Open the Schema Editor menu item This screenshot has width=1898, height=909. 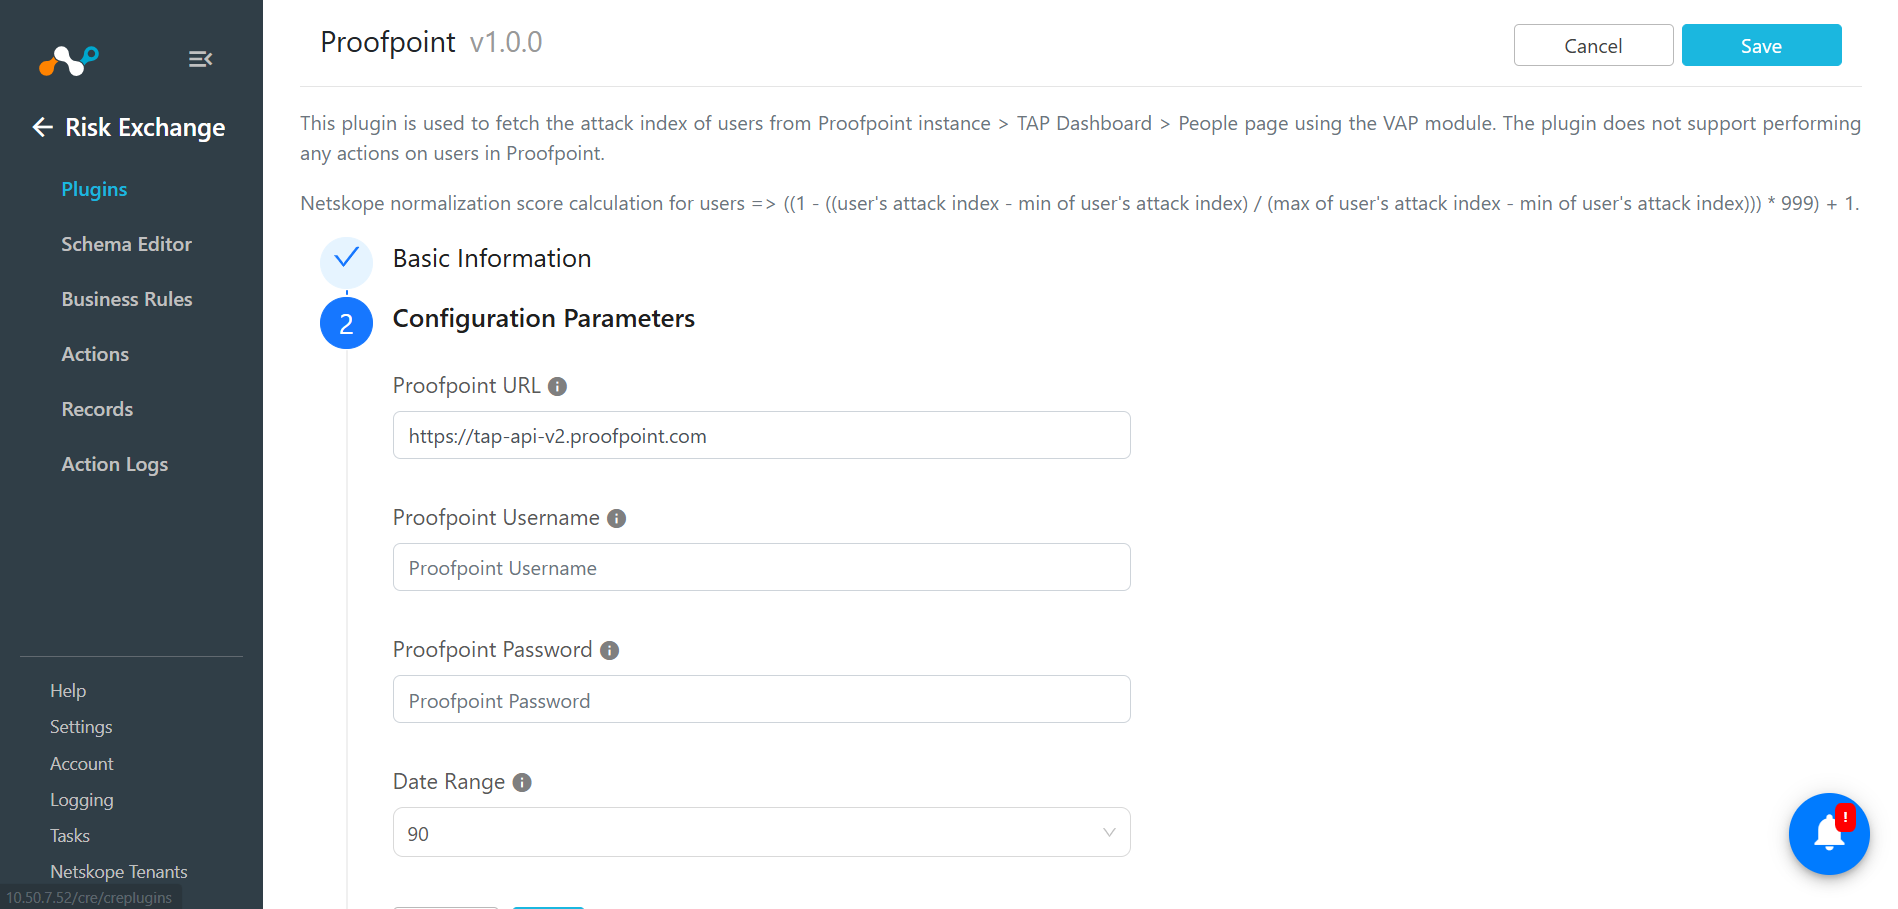tap(126, 244)
